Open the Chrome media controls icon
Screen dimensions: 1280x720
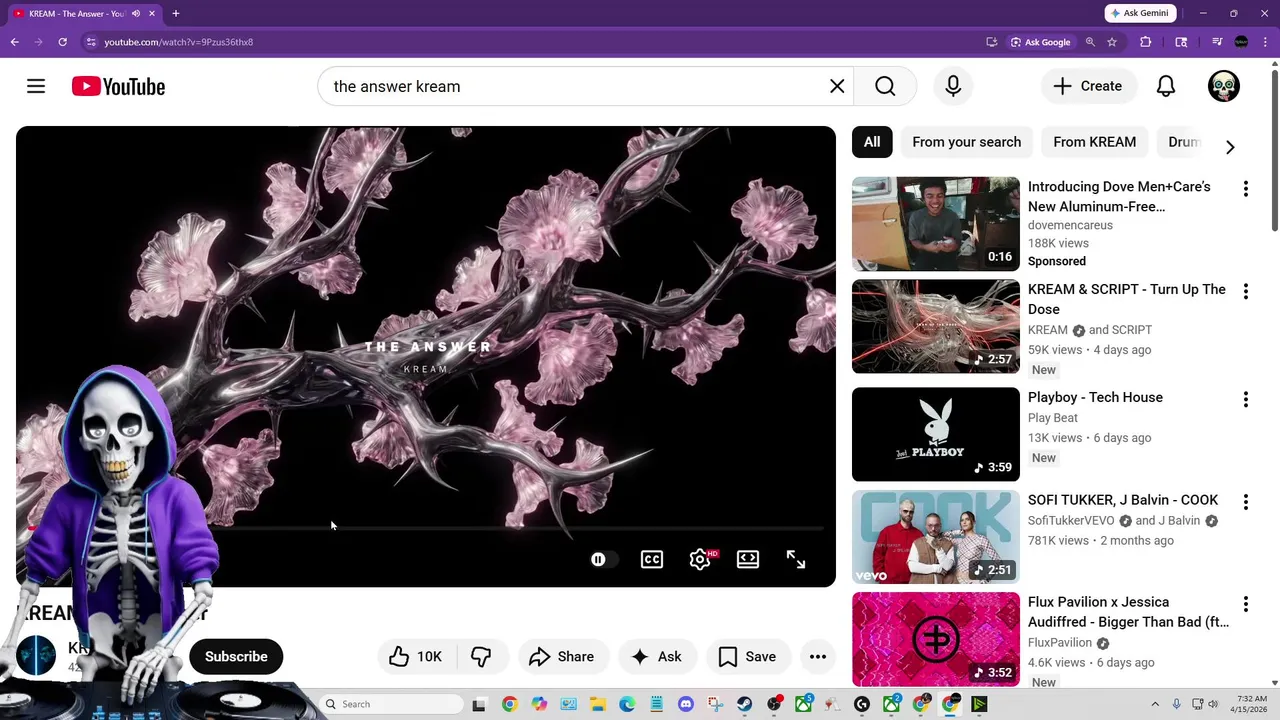coord(1217,42)
